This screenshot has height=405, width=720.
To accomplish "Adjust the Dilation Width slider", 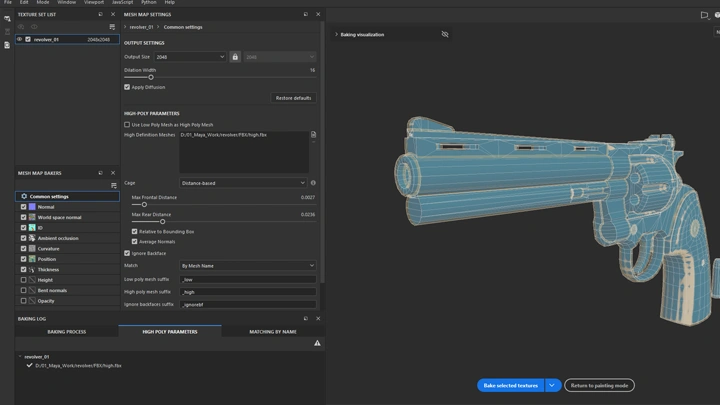I will 151,77.
